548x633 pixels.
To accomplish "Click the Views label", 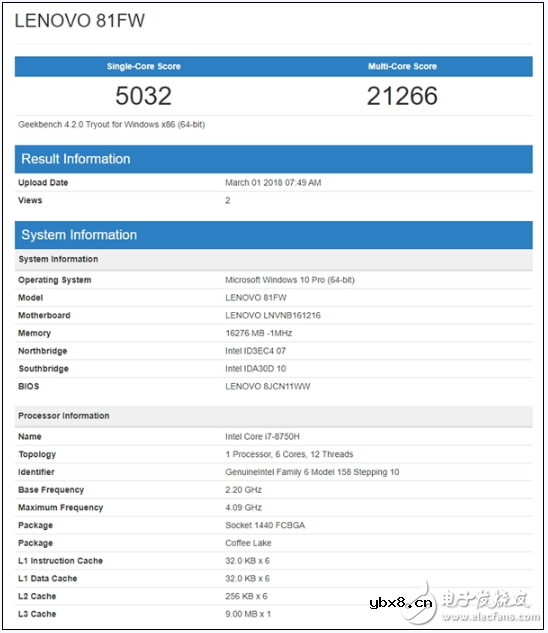I will (x=30, y=200).
